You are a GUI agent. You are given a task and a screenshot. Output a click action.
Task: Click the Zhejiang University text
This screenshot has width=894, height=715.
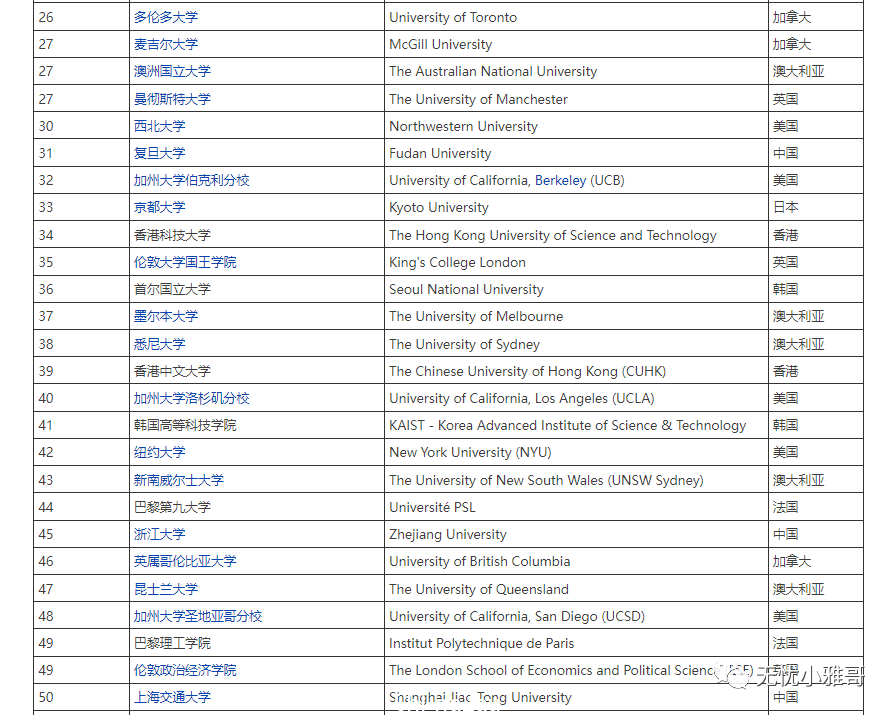pyautogui.click(x=448, y=534)
